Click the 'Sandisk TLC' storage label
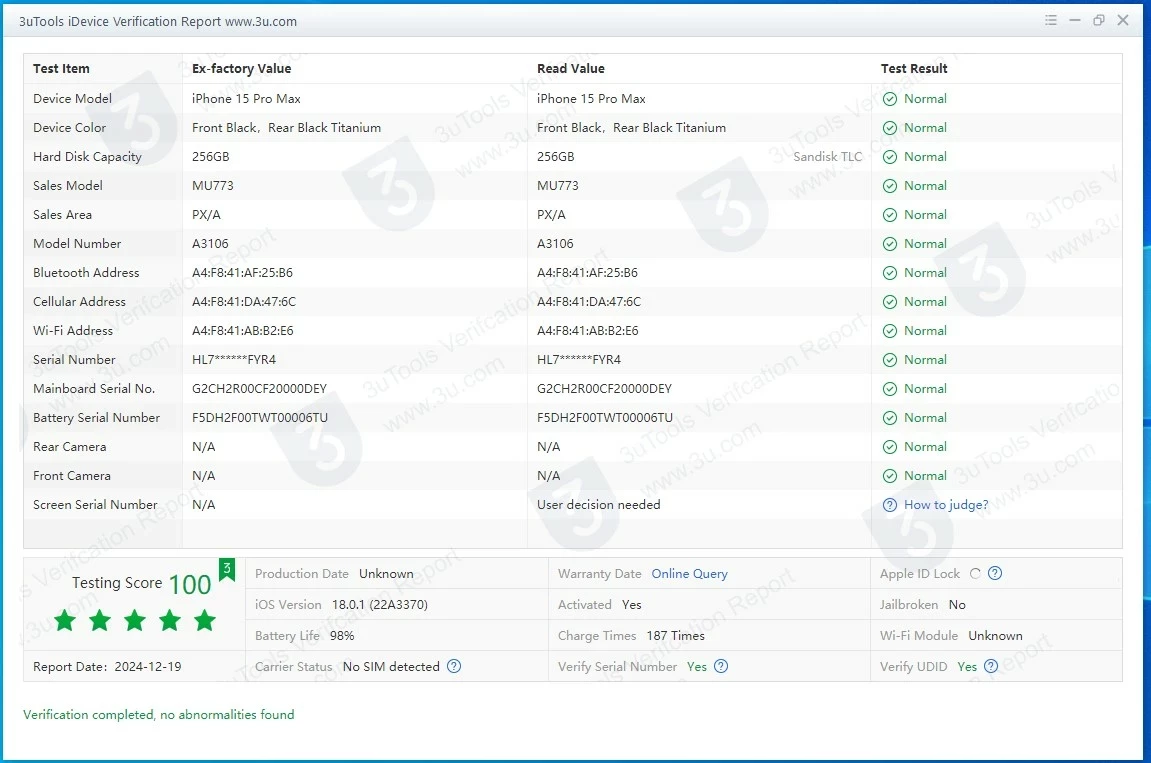This screenshot has height=763, width=1151. [827, 156]
